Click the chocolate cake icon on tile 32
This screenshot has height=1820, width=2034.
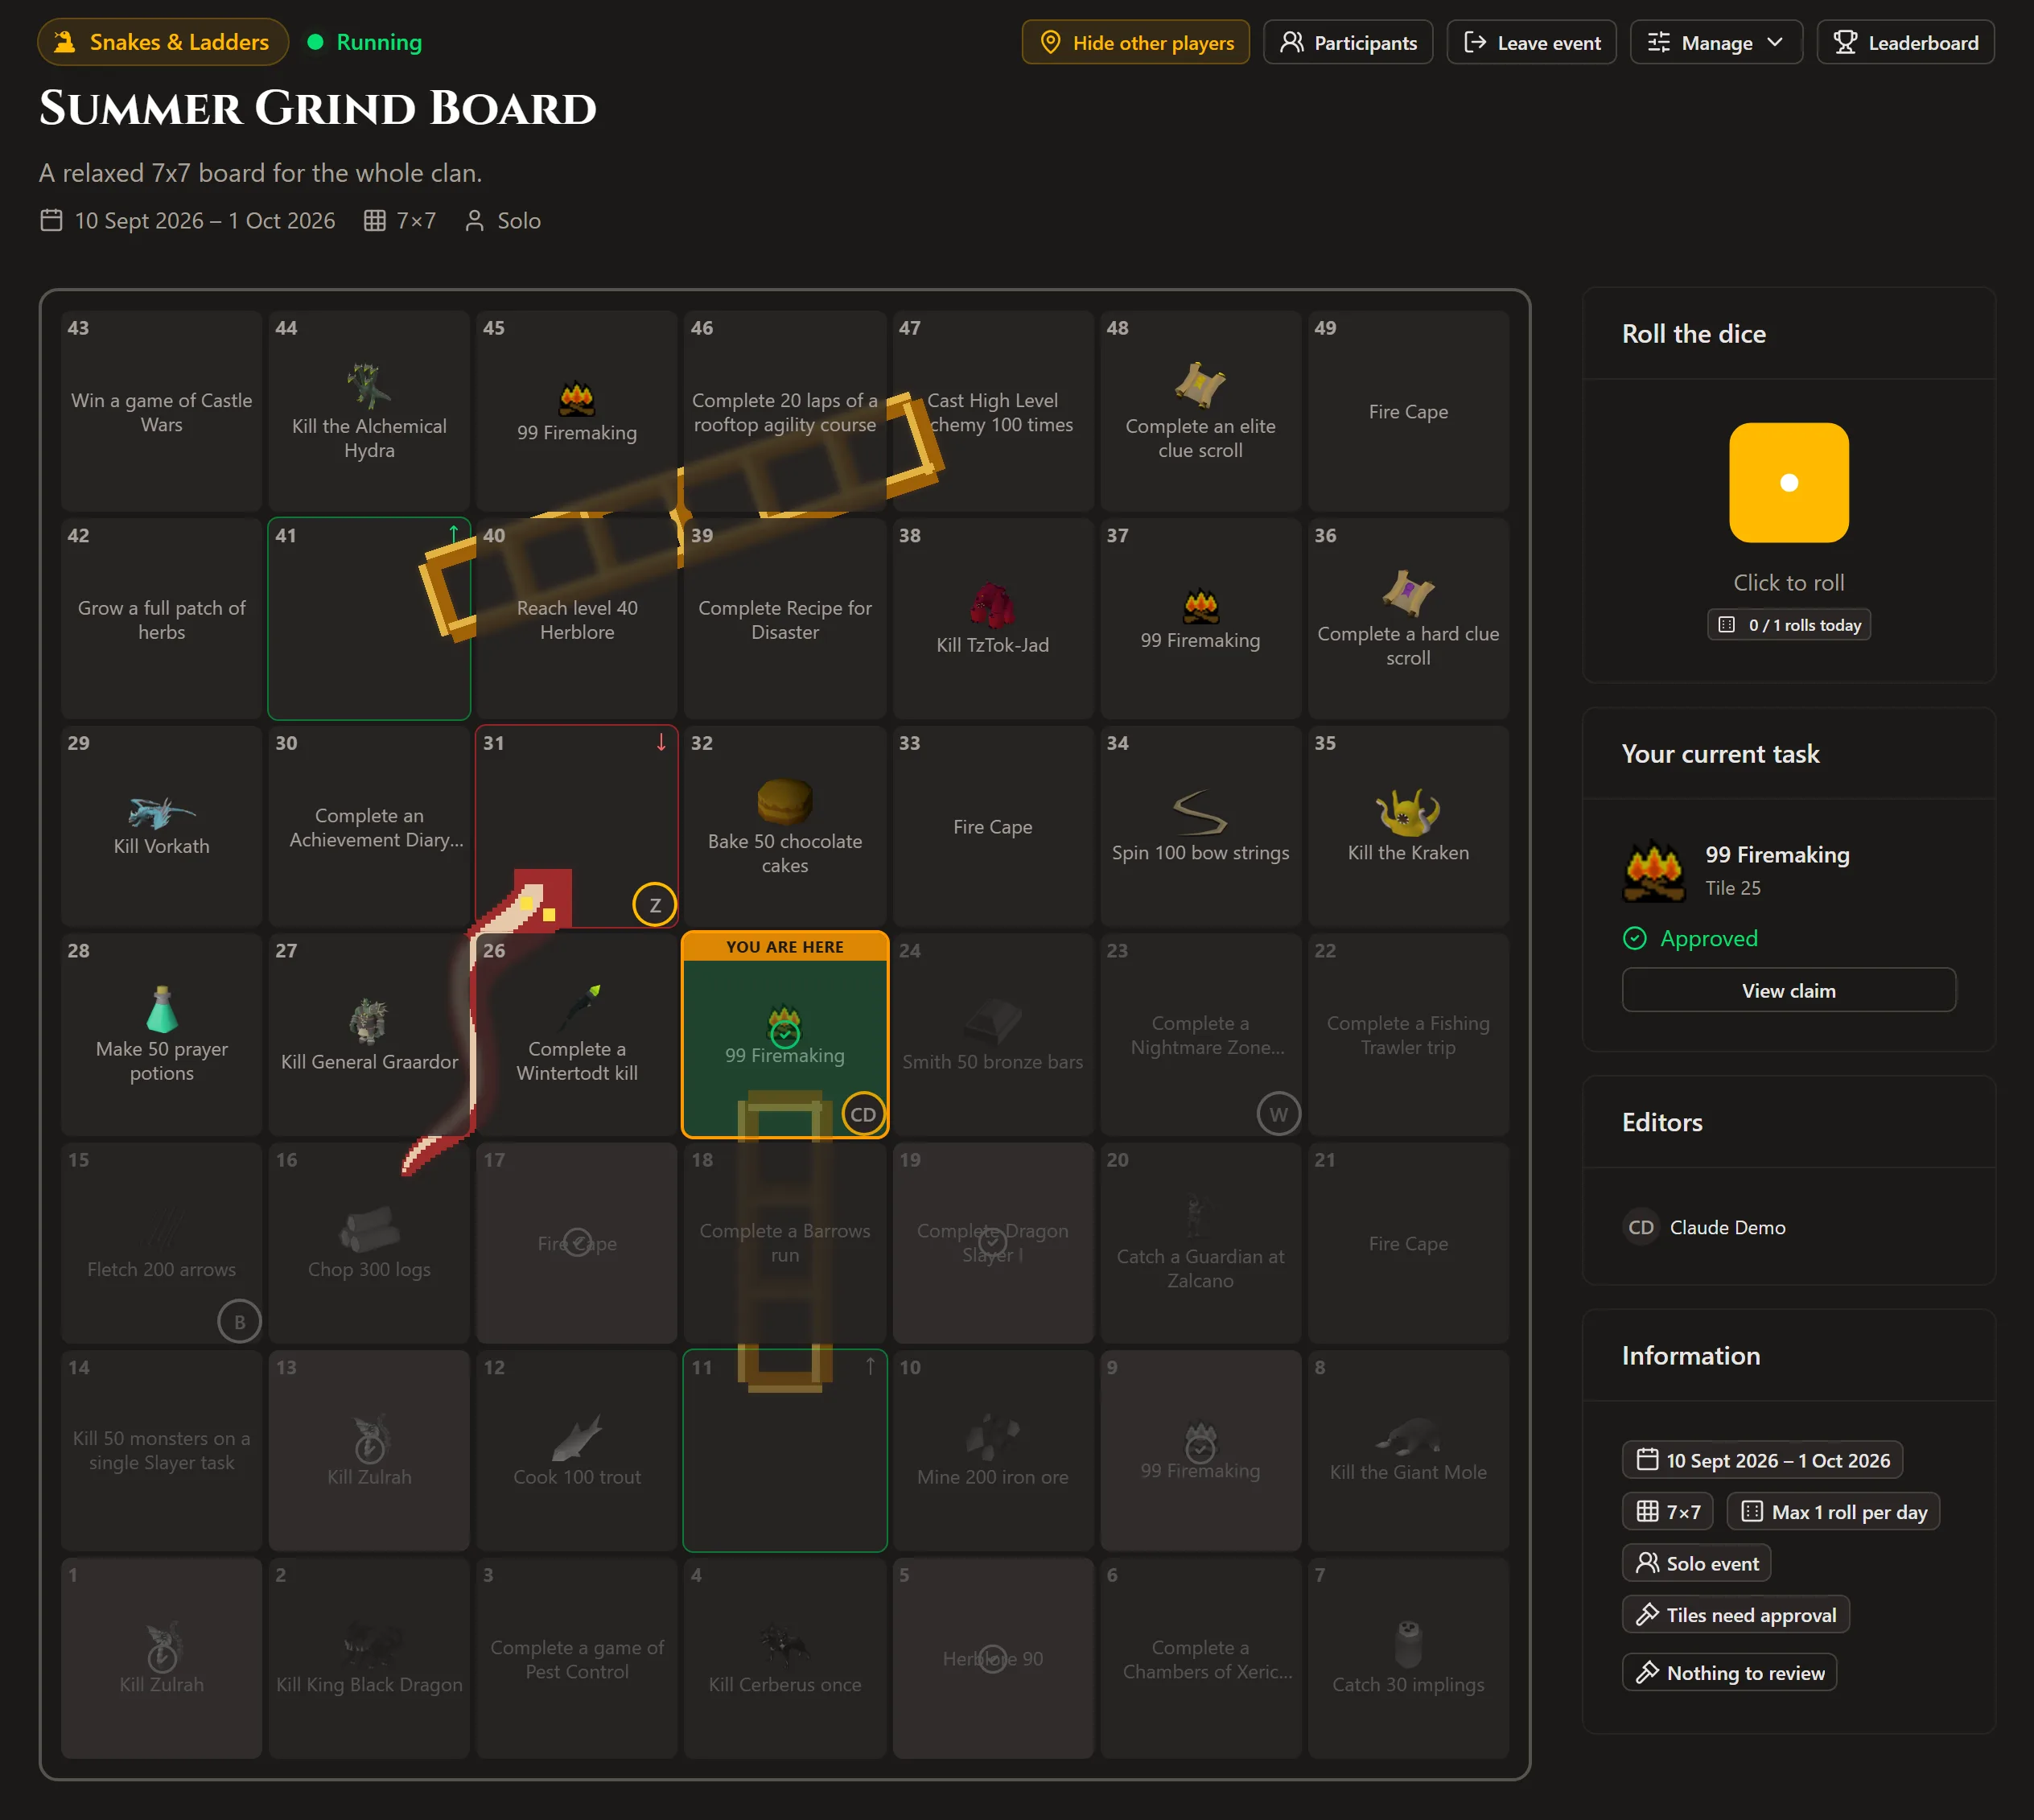(x=784, y=801)
